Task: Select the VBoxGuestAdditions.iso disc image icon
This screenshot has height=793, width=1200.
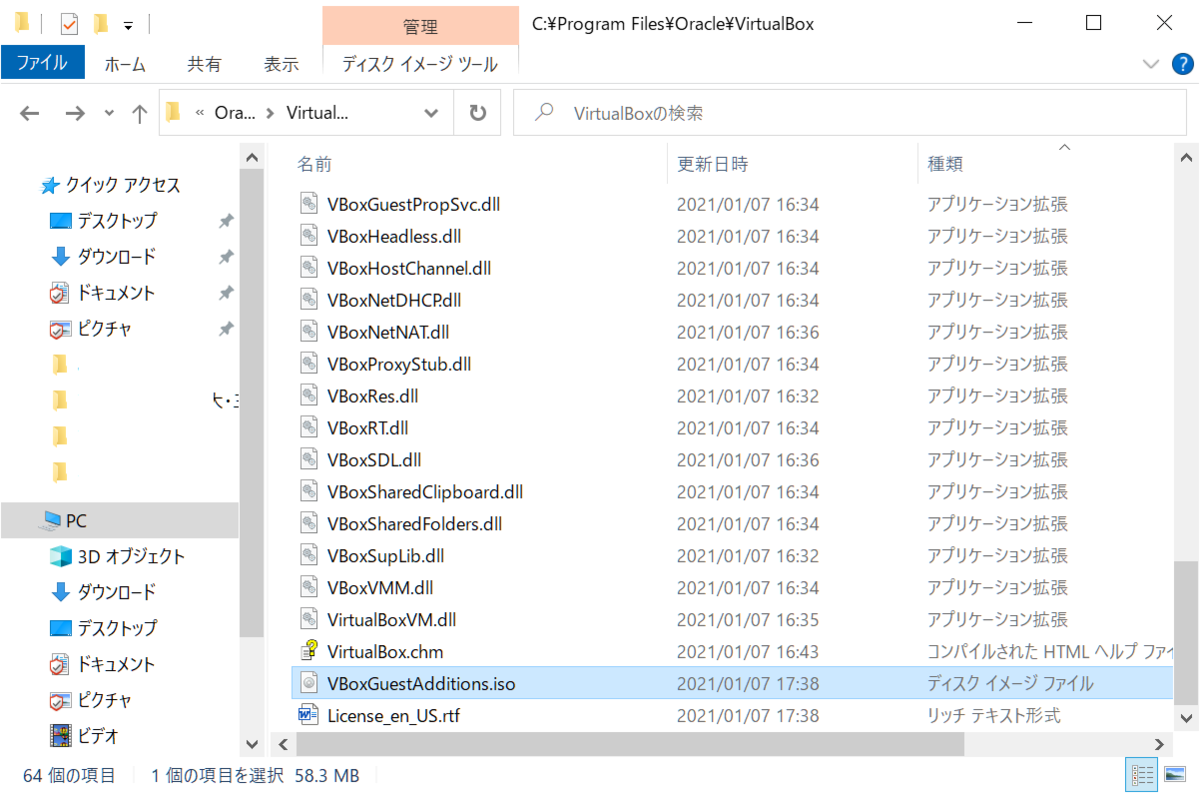Action: (309, 684)
